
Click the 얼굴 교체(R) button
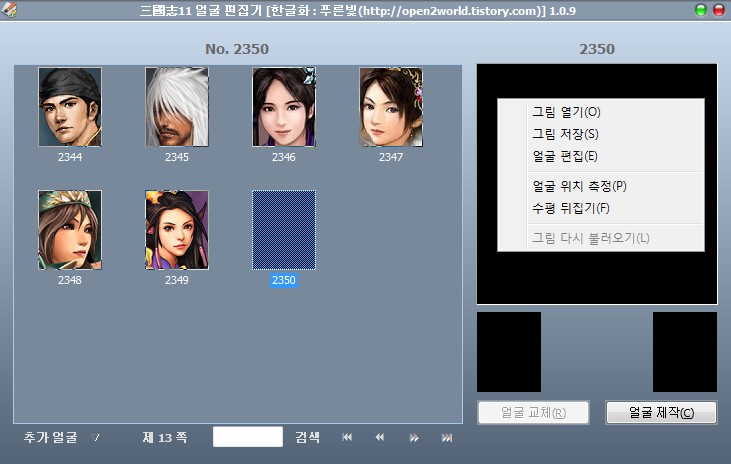533,412
